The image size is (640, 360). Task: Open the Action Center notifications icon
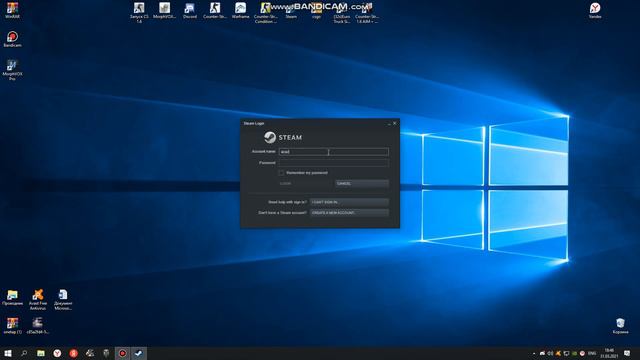627,353
